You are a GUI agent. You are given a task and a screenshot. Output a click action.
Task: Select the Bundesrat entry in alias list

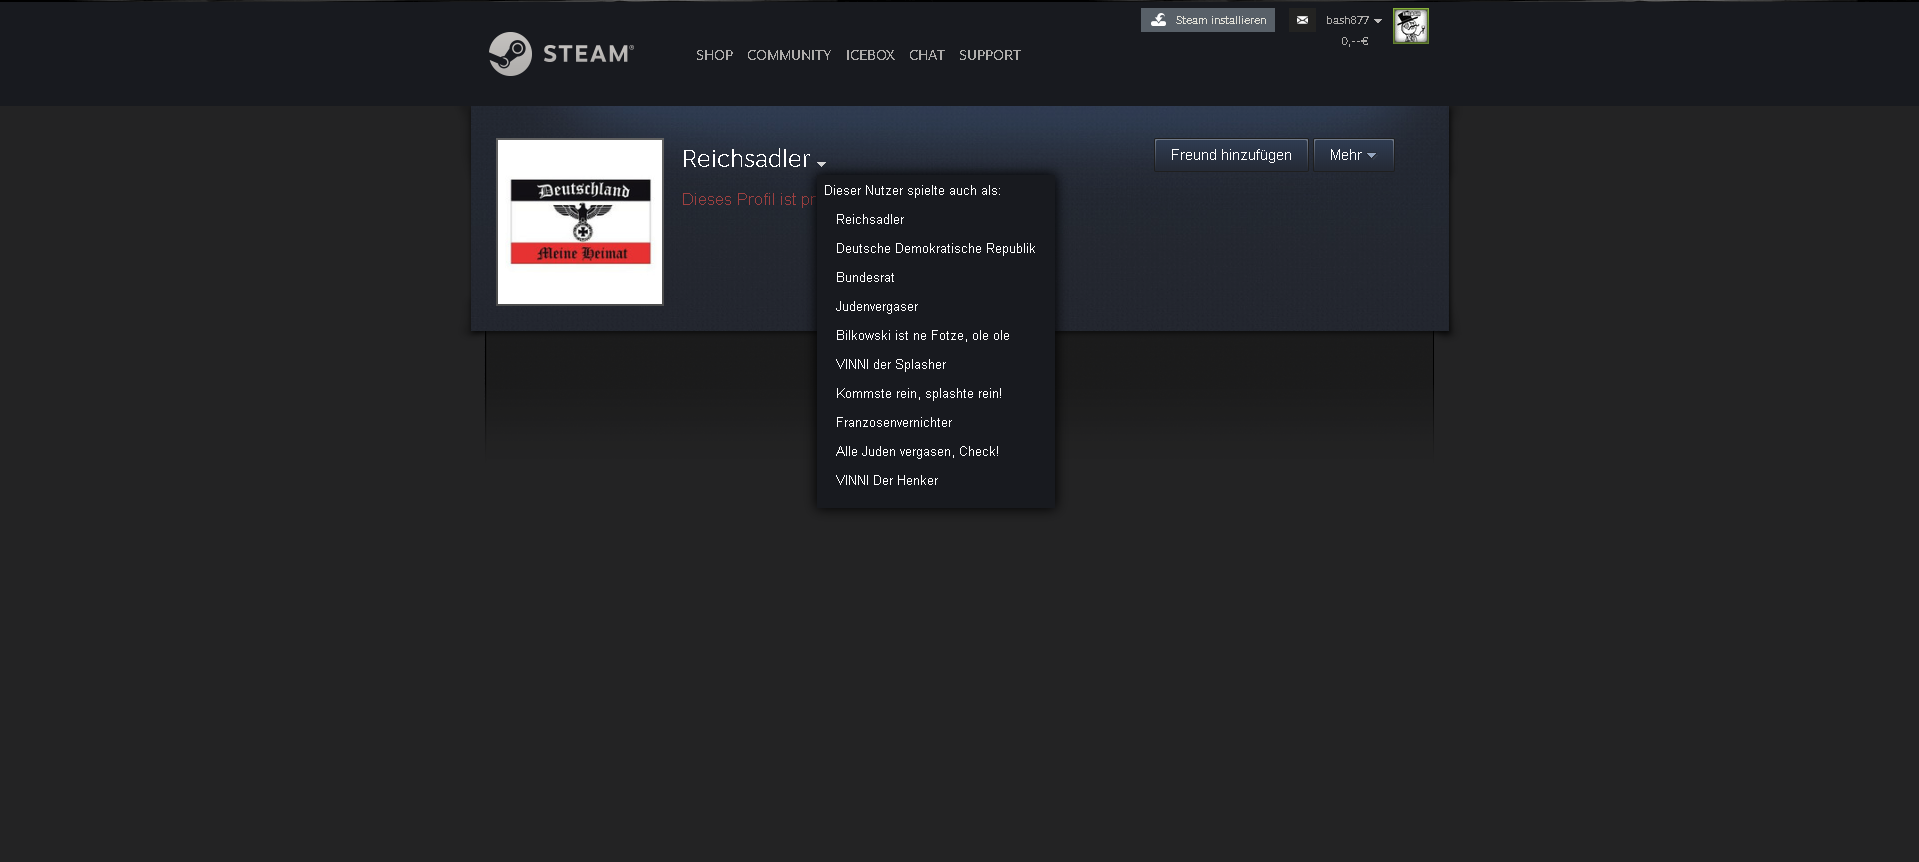(865, 277)
